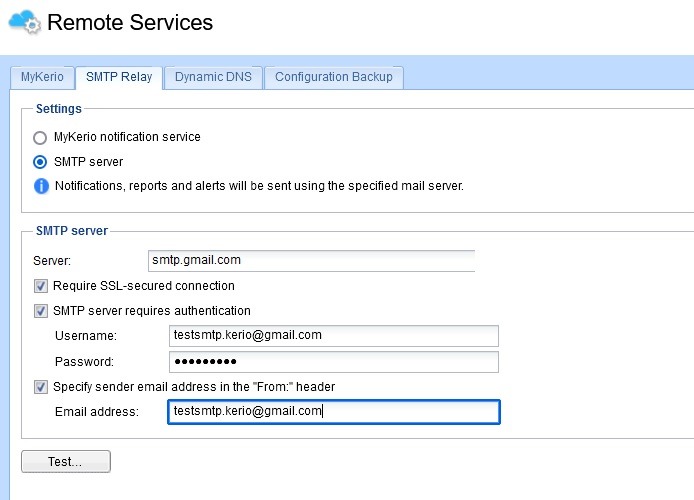Image resolution: width=694 pixels, height=500 pixels.
Task: Click the blue information icon
Action: coord(41,186)
